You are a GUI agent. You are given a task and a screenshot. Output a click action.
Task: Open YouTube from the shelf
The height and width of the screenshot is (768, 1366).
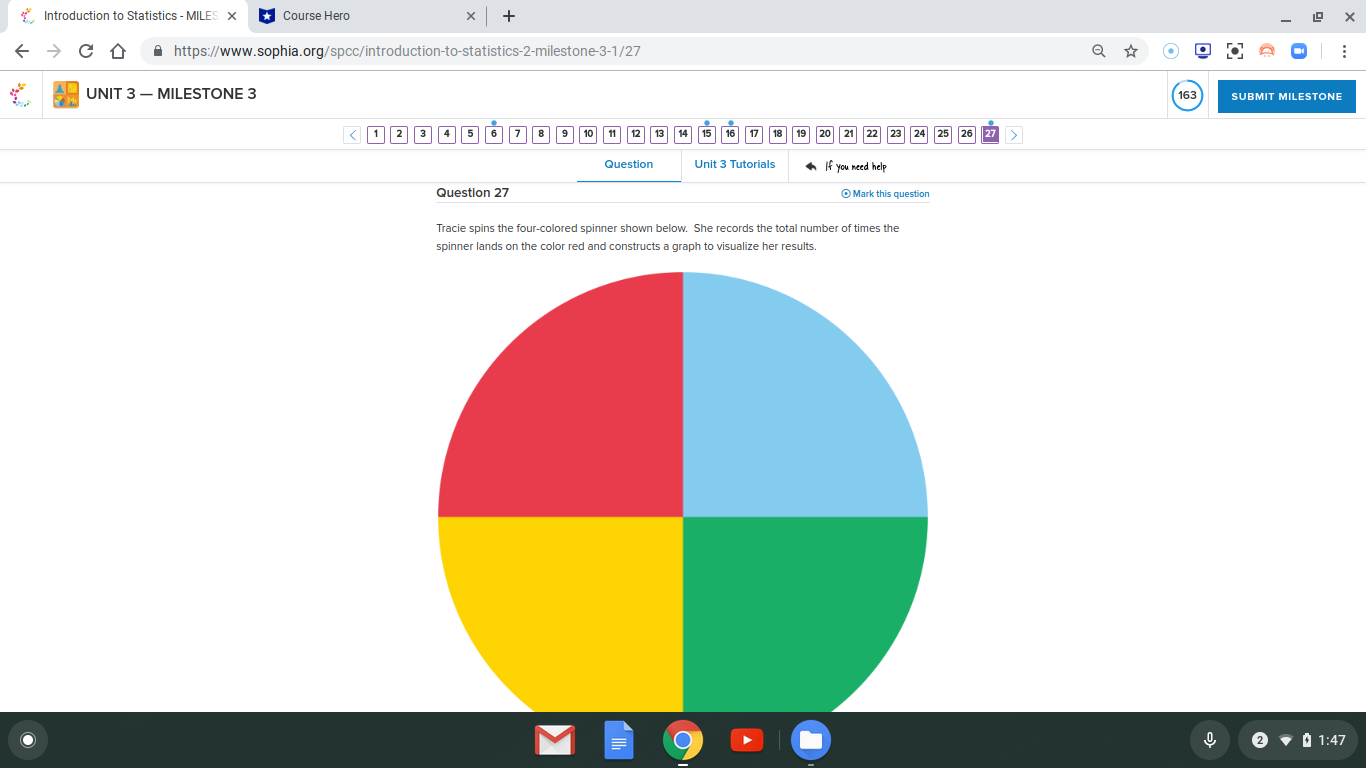click(x=747, y=740)
